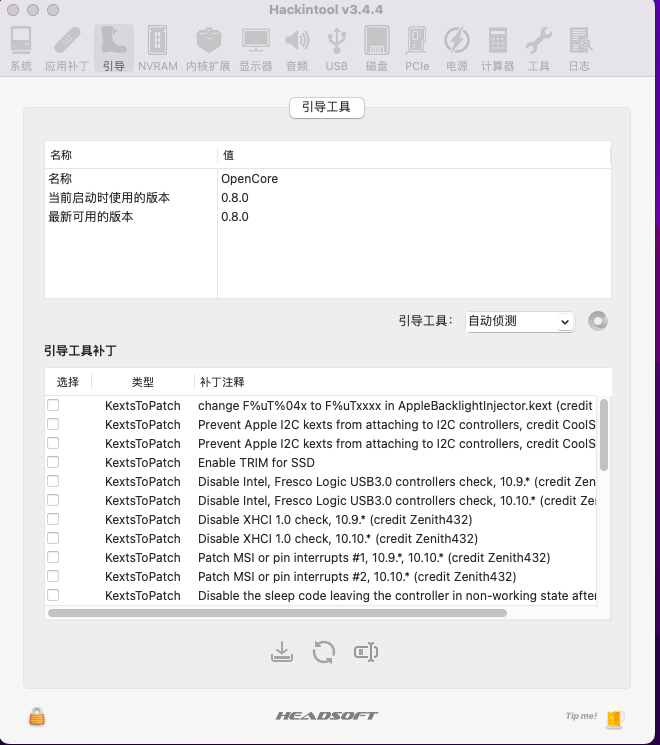This screenshot has width=660, height=745.
Task: Click the round gray button beside 自动侦测
Action: [598, 321]
